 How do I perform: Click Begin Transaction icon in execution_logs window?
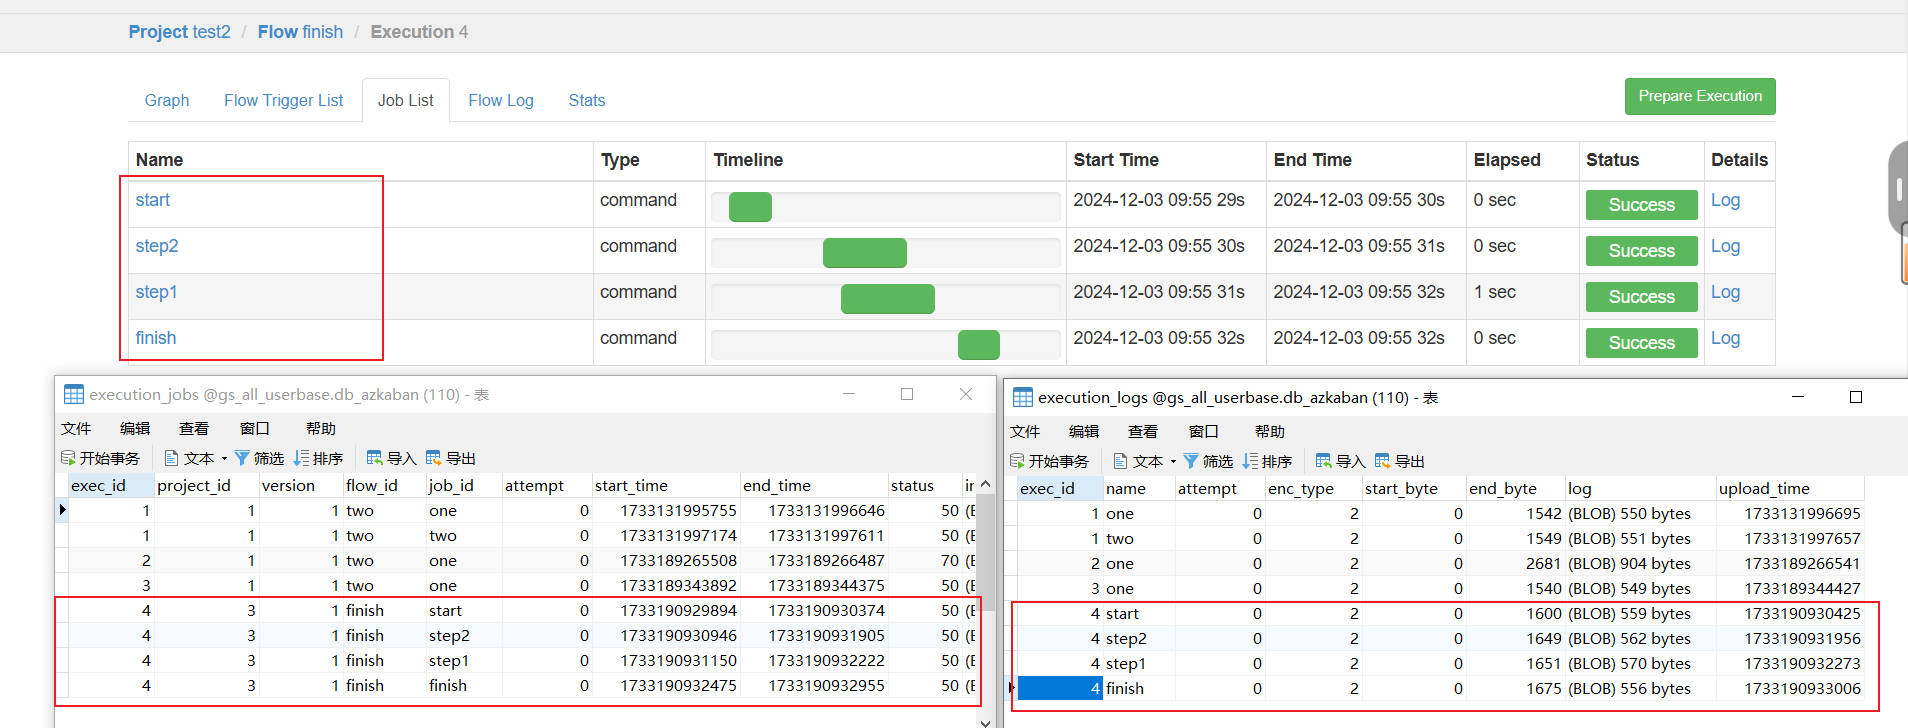pyautogui.click(x=1017, y=461)
